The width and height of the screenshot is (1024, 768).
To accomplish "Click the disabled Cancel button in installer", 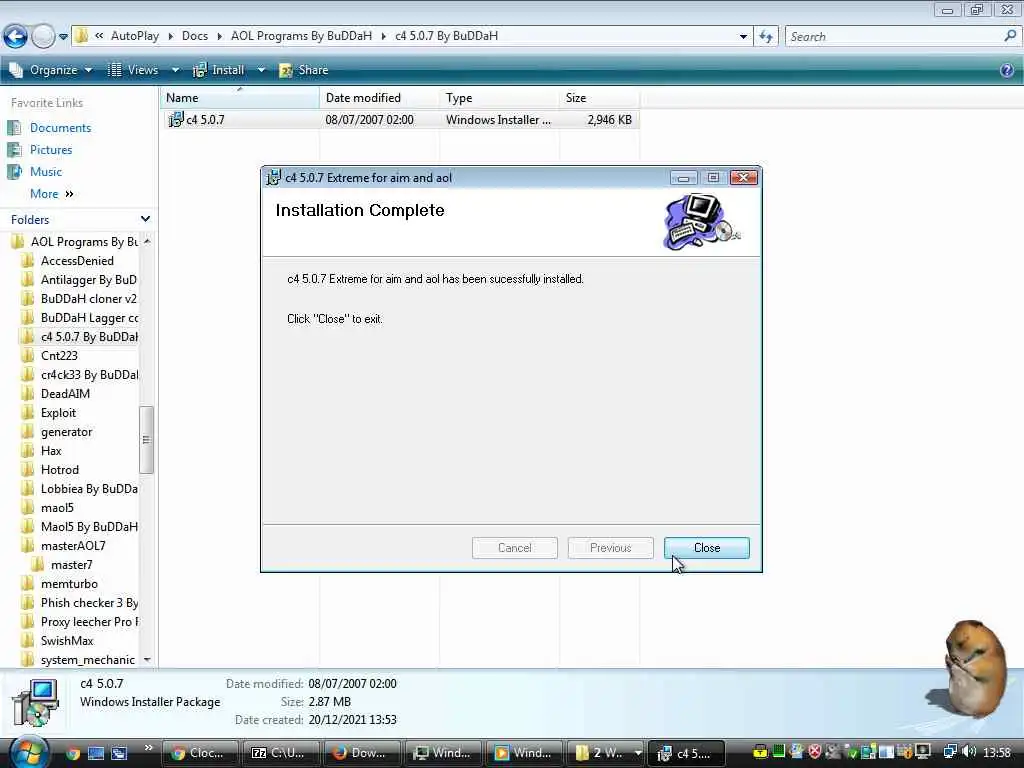I will pyautogui.click(x=515, y=548).
